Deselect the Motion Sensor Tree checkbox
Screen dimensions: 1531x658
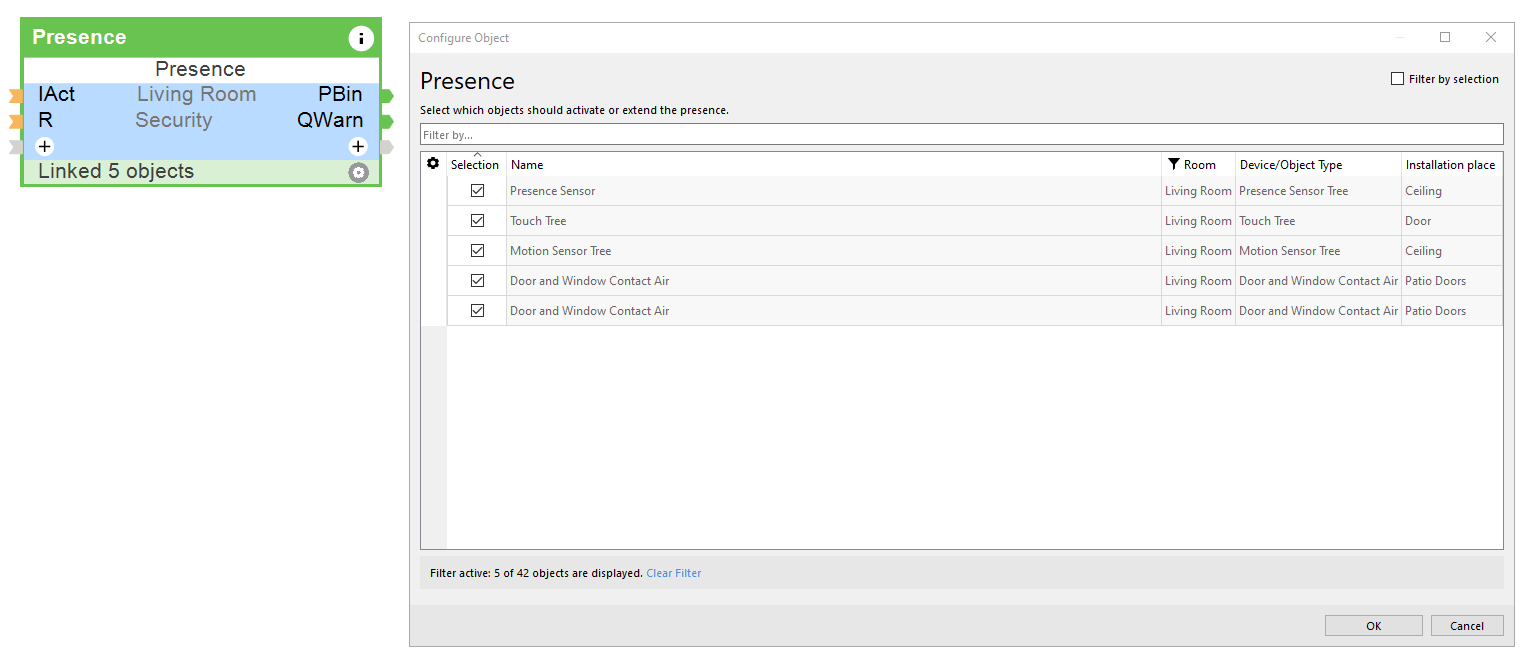click(477, 251)
